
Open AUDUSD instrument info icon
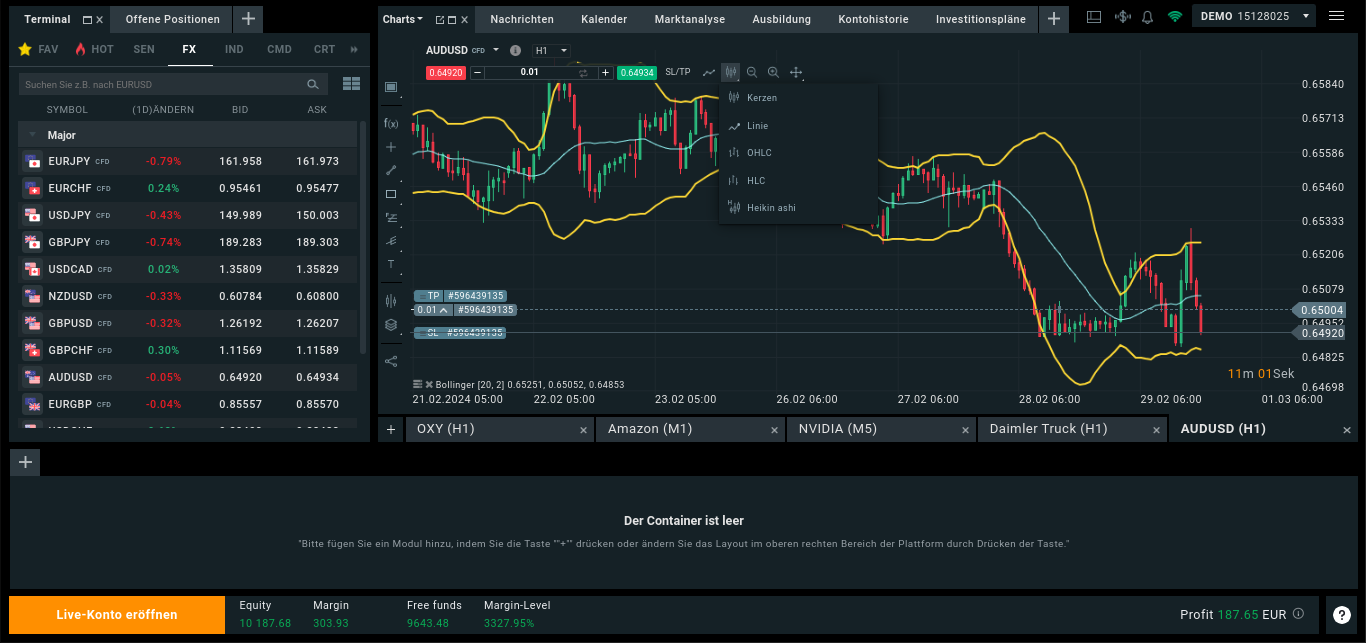pos(515,50)
